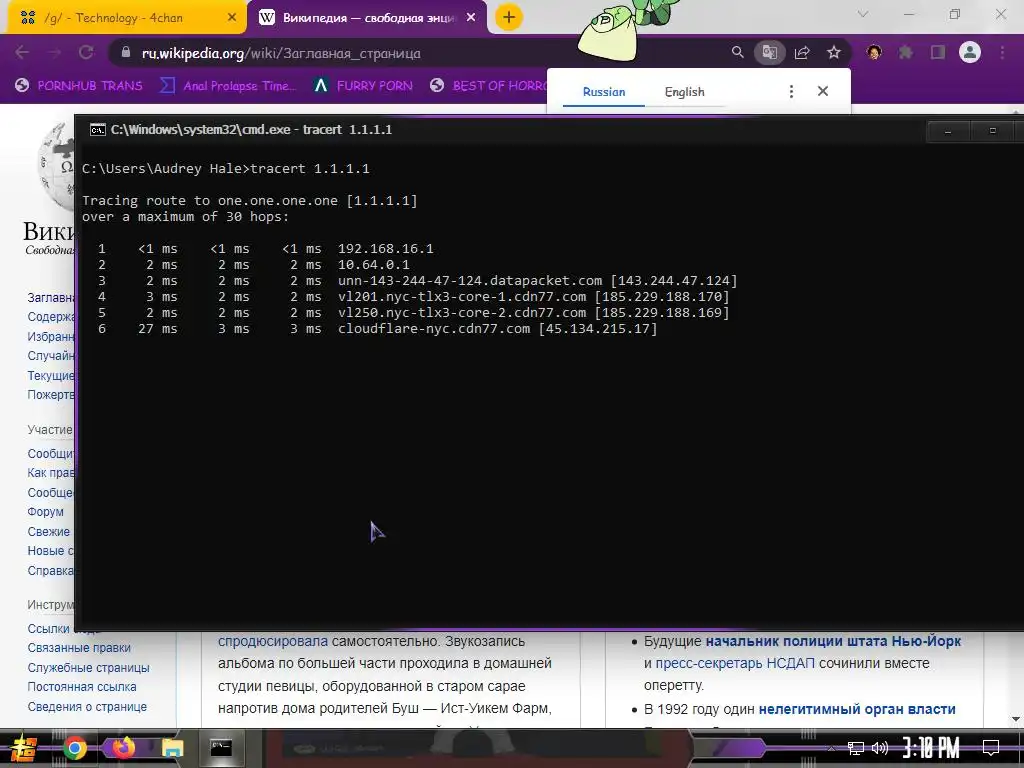
Task: Click the vl250.nyc-tlx3-core-2.cdn77.com hop
Action: tap(462, 313)
